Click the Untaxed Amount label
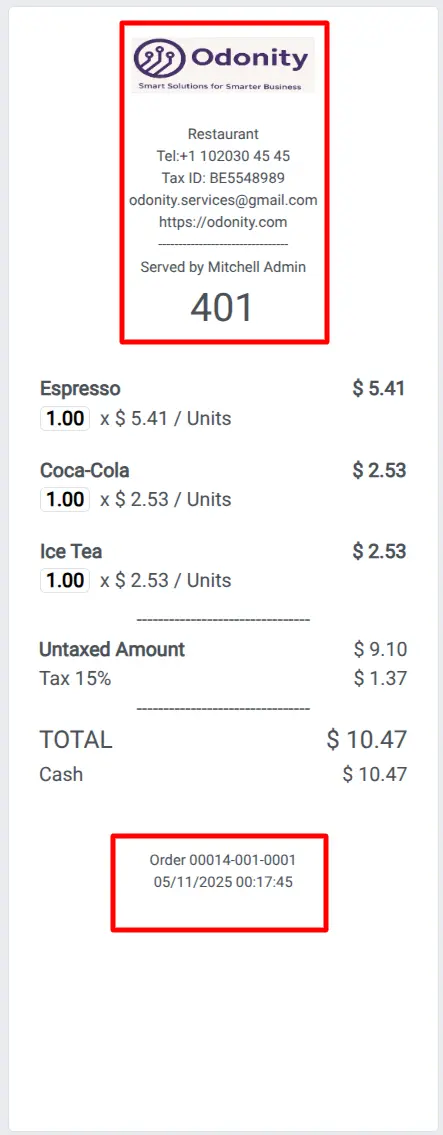Image resolution: width=443 pixels, height=1135 pixels. point(112,649)
